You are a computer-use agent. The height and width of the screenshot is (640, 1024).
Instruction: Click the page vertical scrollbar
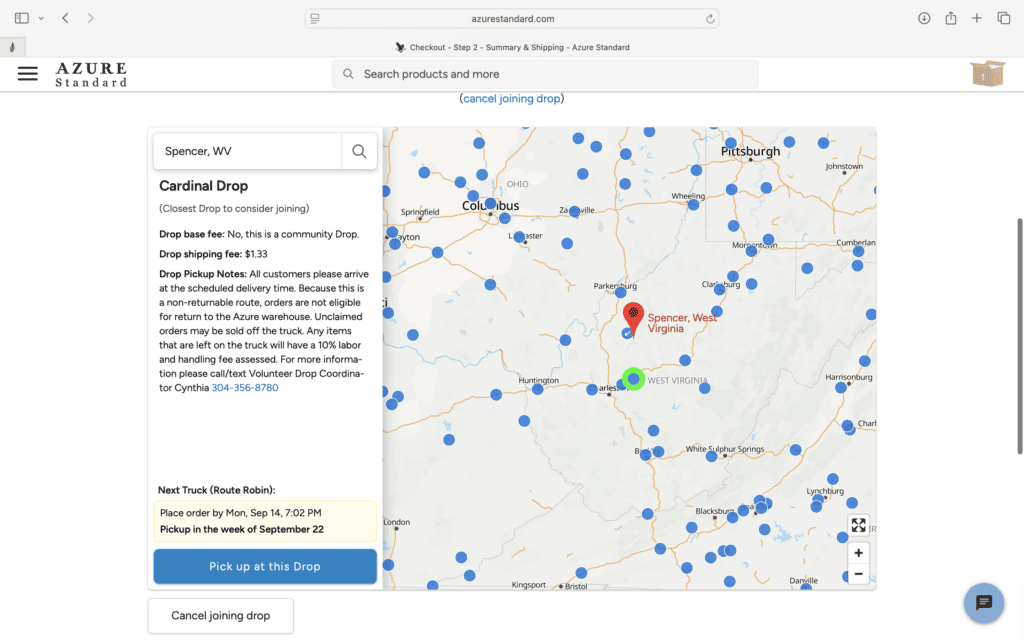pyautogui.click(x=1019, y=336)
